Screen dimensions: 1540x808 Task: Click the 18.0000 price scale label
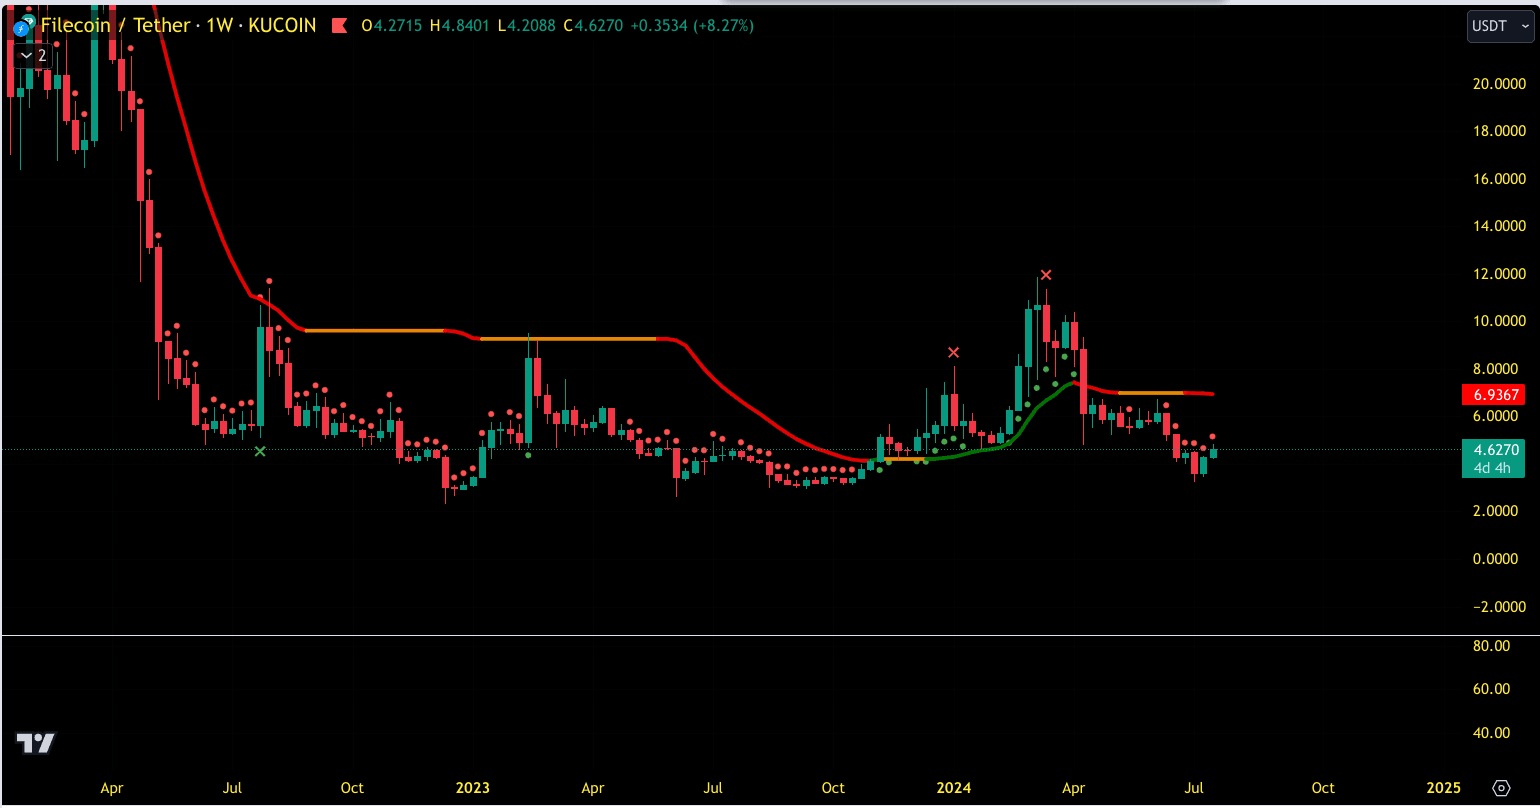[1499, 131]
